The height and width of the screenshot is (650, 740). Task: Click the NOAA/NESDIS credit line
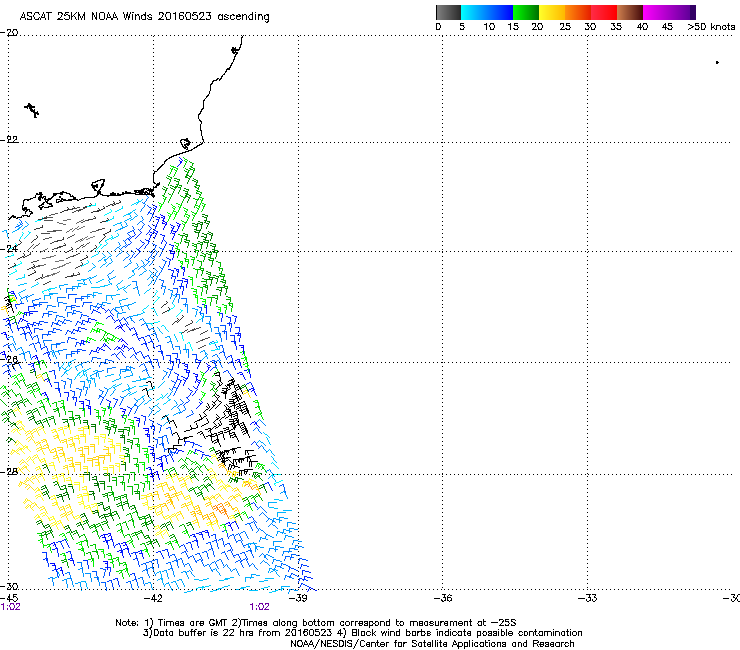point(432,644)
